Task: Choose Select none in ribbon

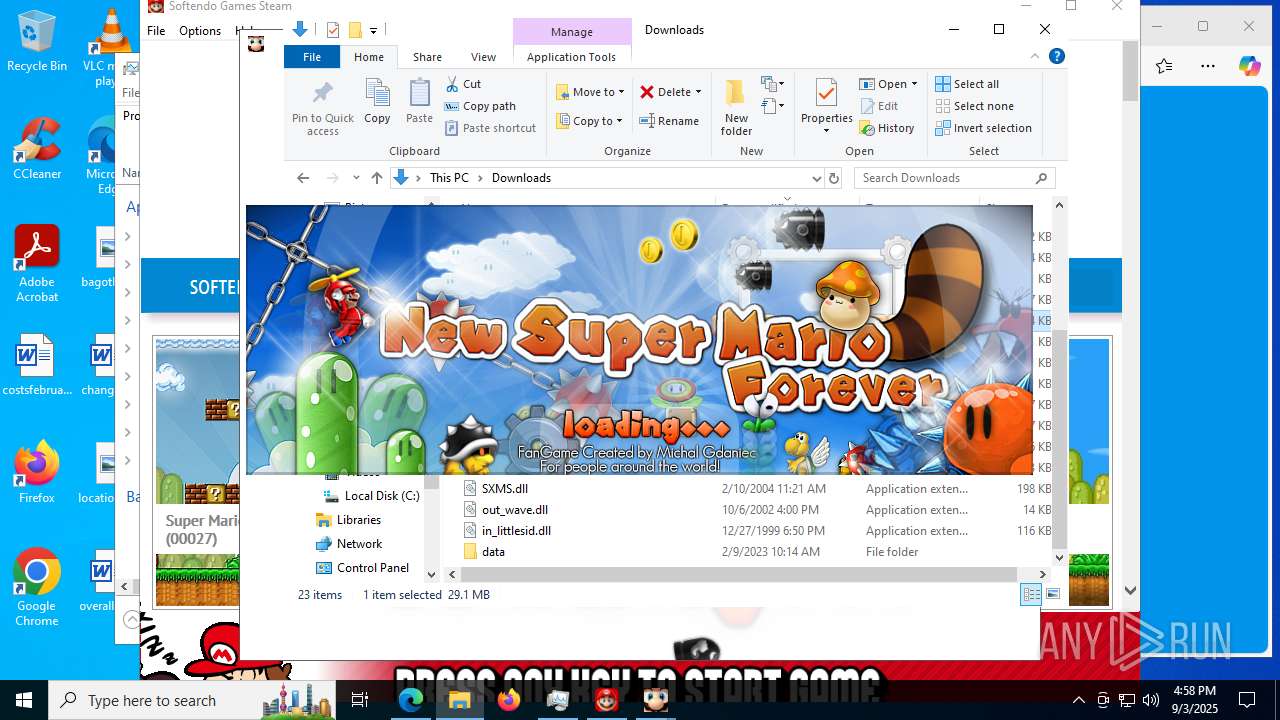Action: click(x=974, y=106)
